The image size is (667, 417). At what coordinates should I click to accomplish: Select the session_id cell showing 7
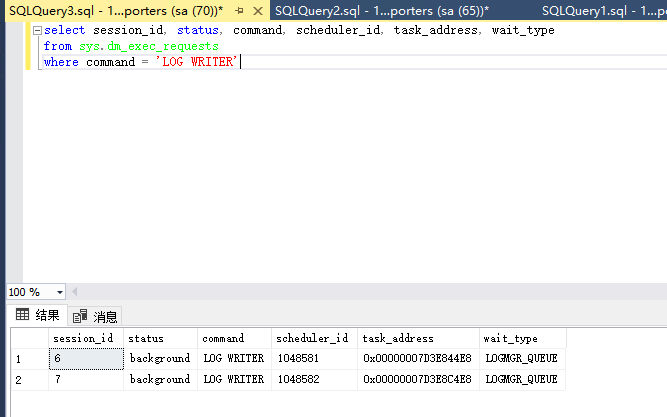[86, 380]
